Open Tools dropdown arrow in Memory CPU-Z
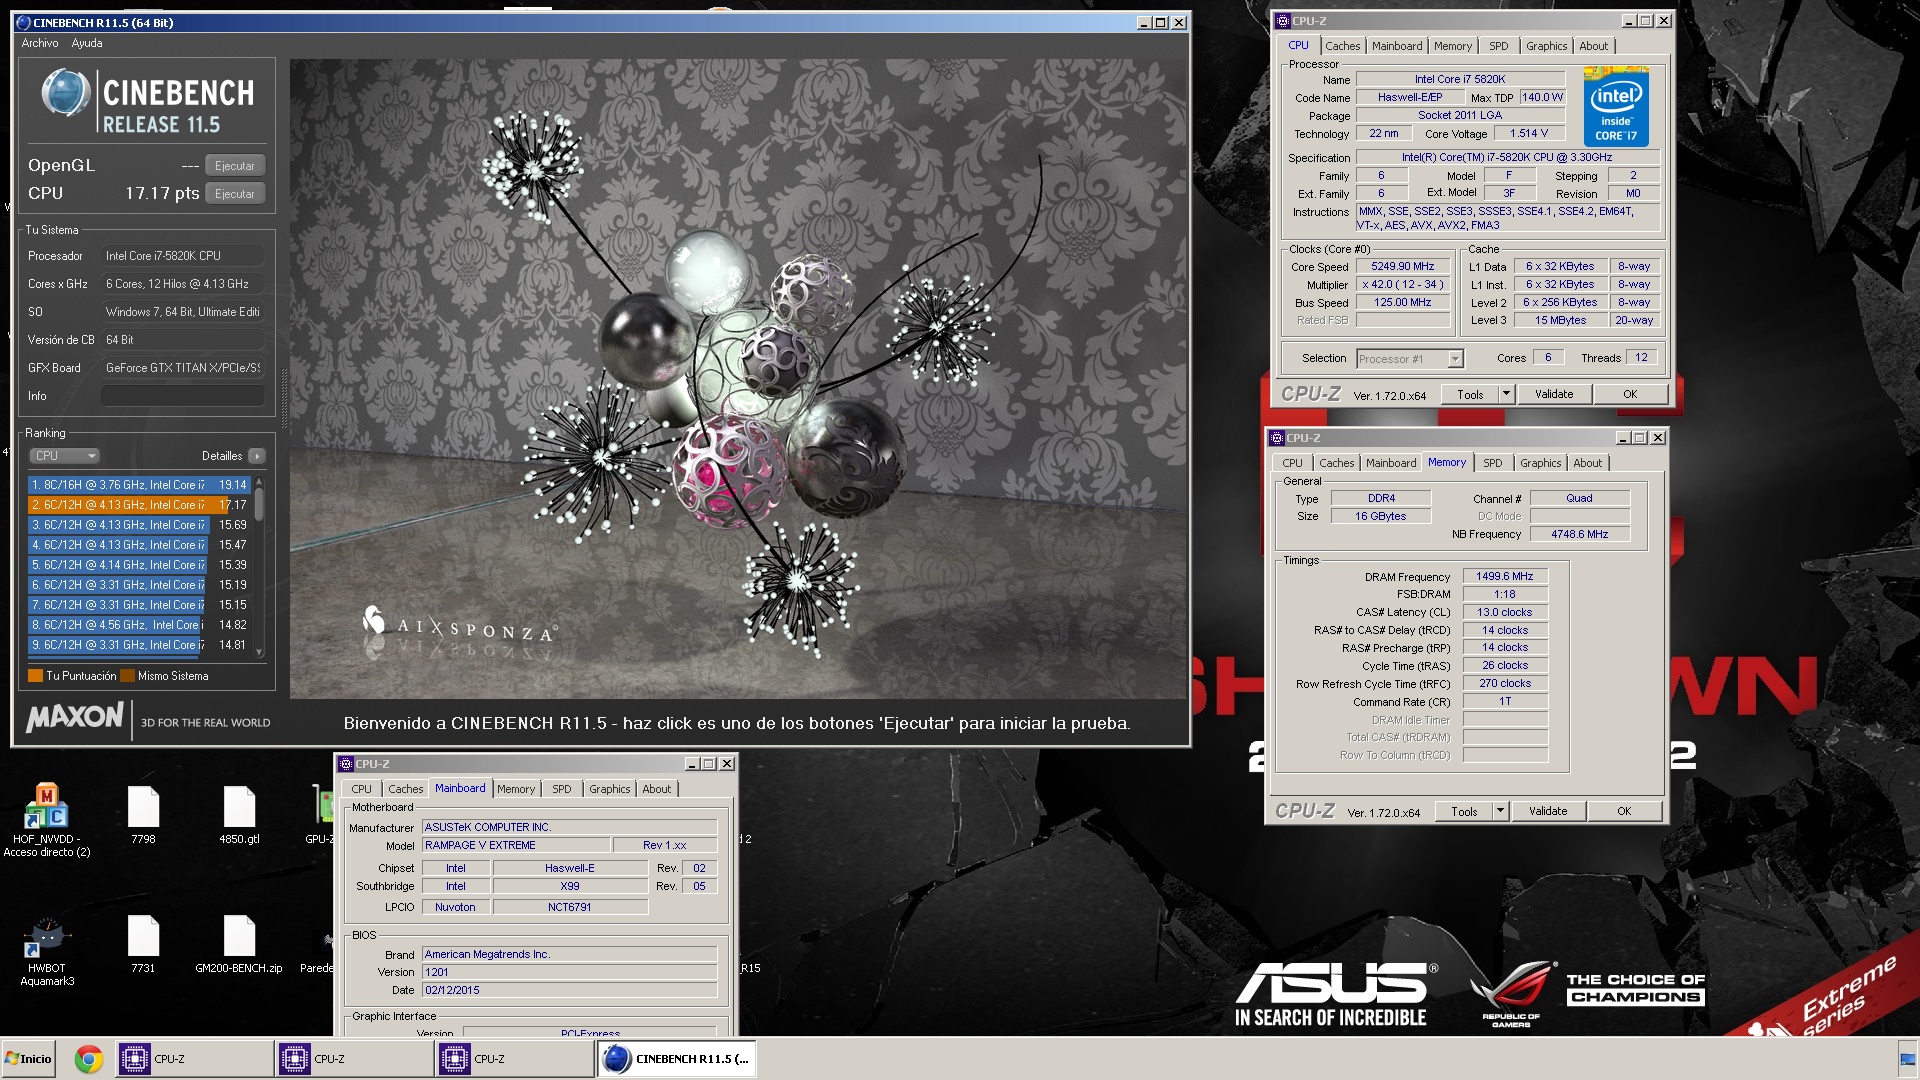Image resolution: width=1920 pixels, height=1080 pixels. coord(1500,811)
